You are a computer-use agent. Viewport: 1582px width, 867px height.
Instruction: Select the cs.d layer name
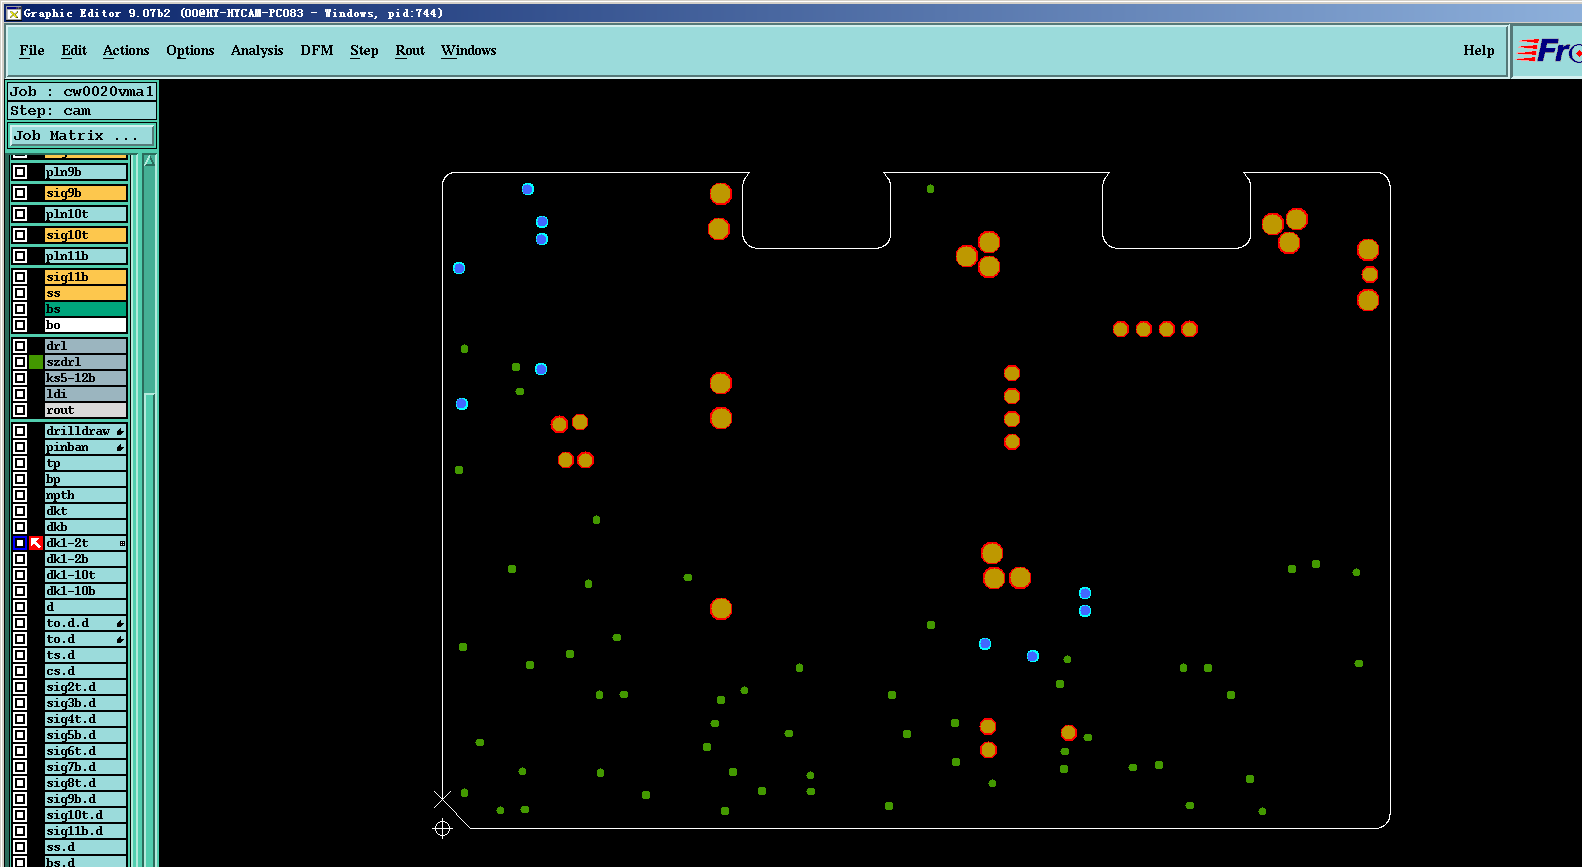(x=86, y=671)
